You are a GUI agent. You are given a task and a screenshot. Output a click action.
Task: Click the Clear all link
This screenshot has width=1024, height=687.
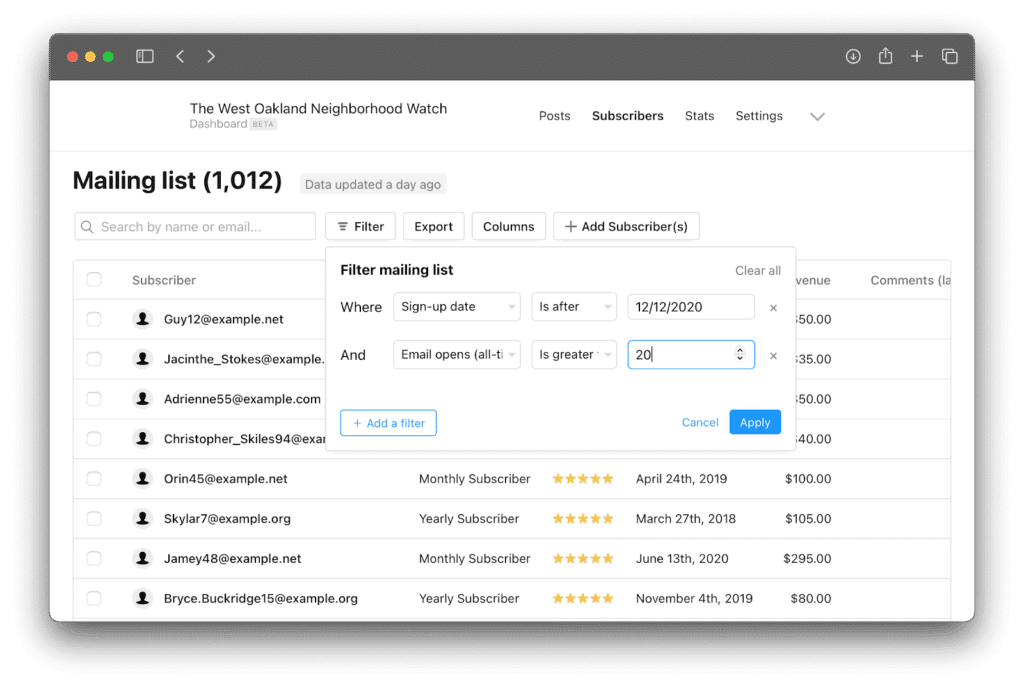pos(758,271)
